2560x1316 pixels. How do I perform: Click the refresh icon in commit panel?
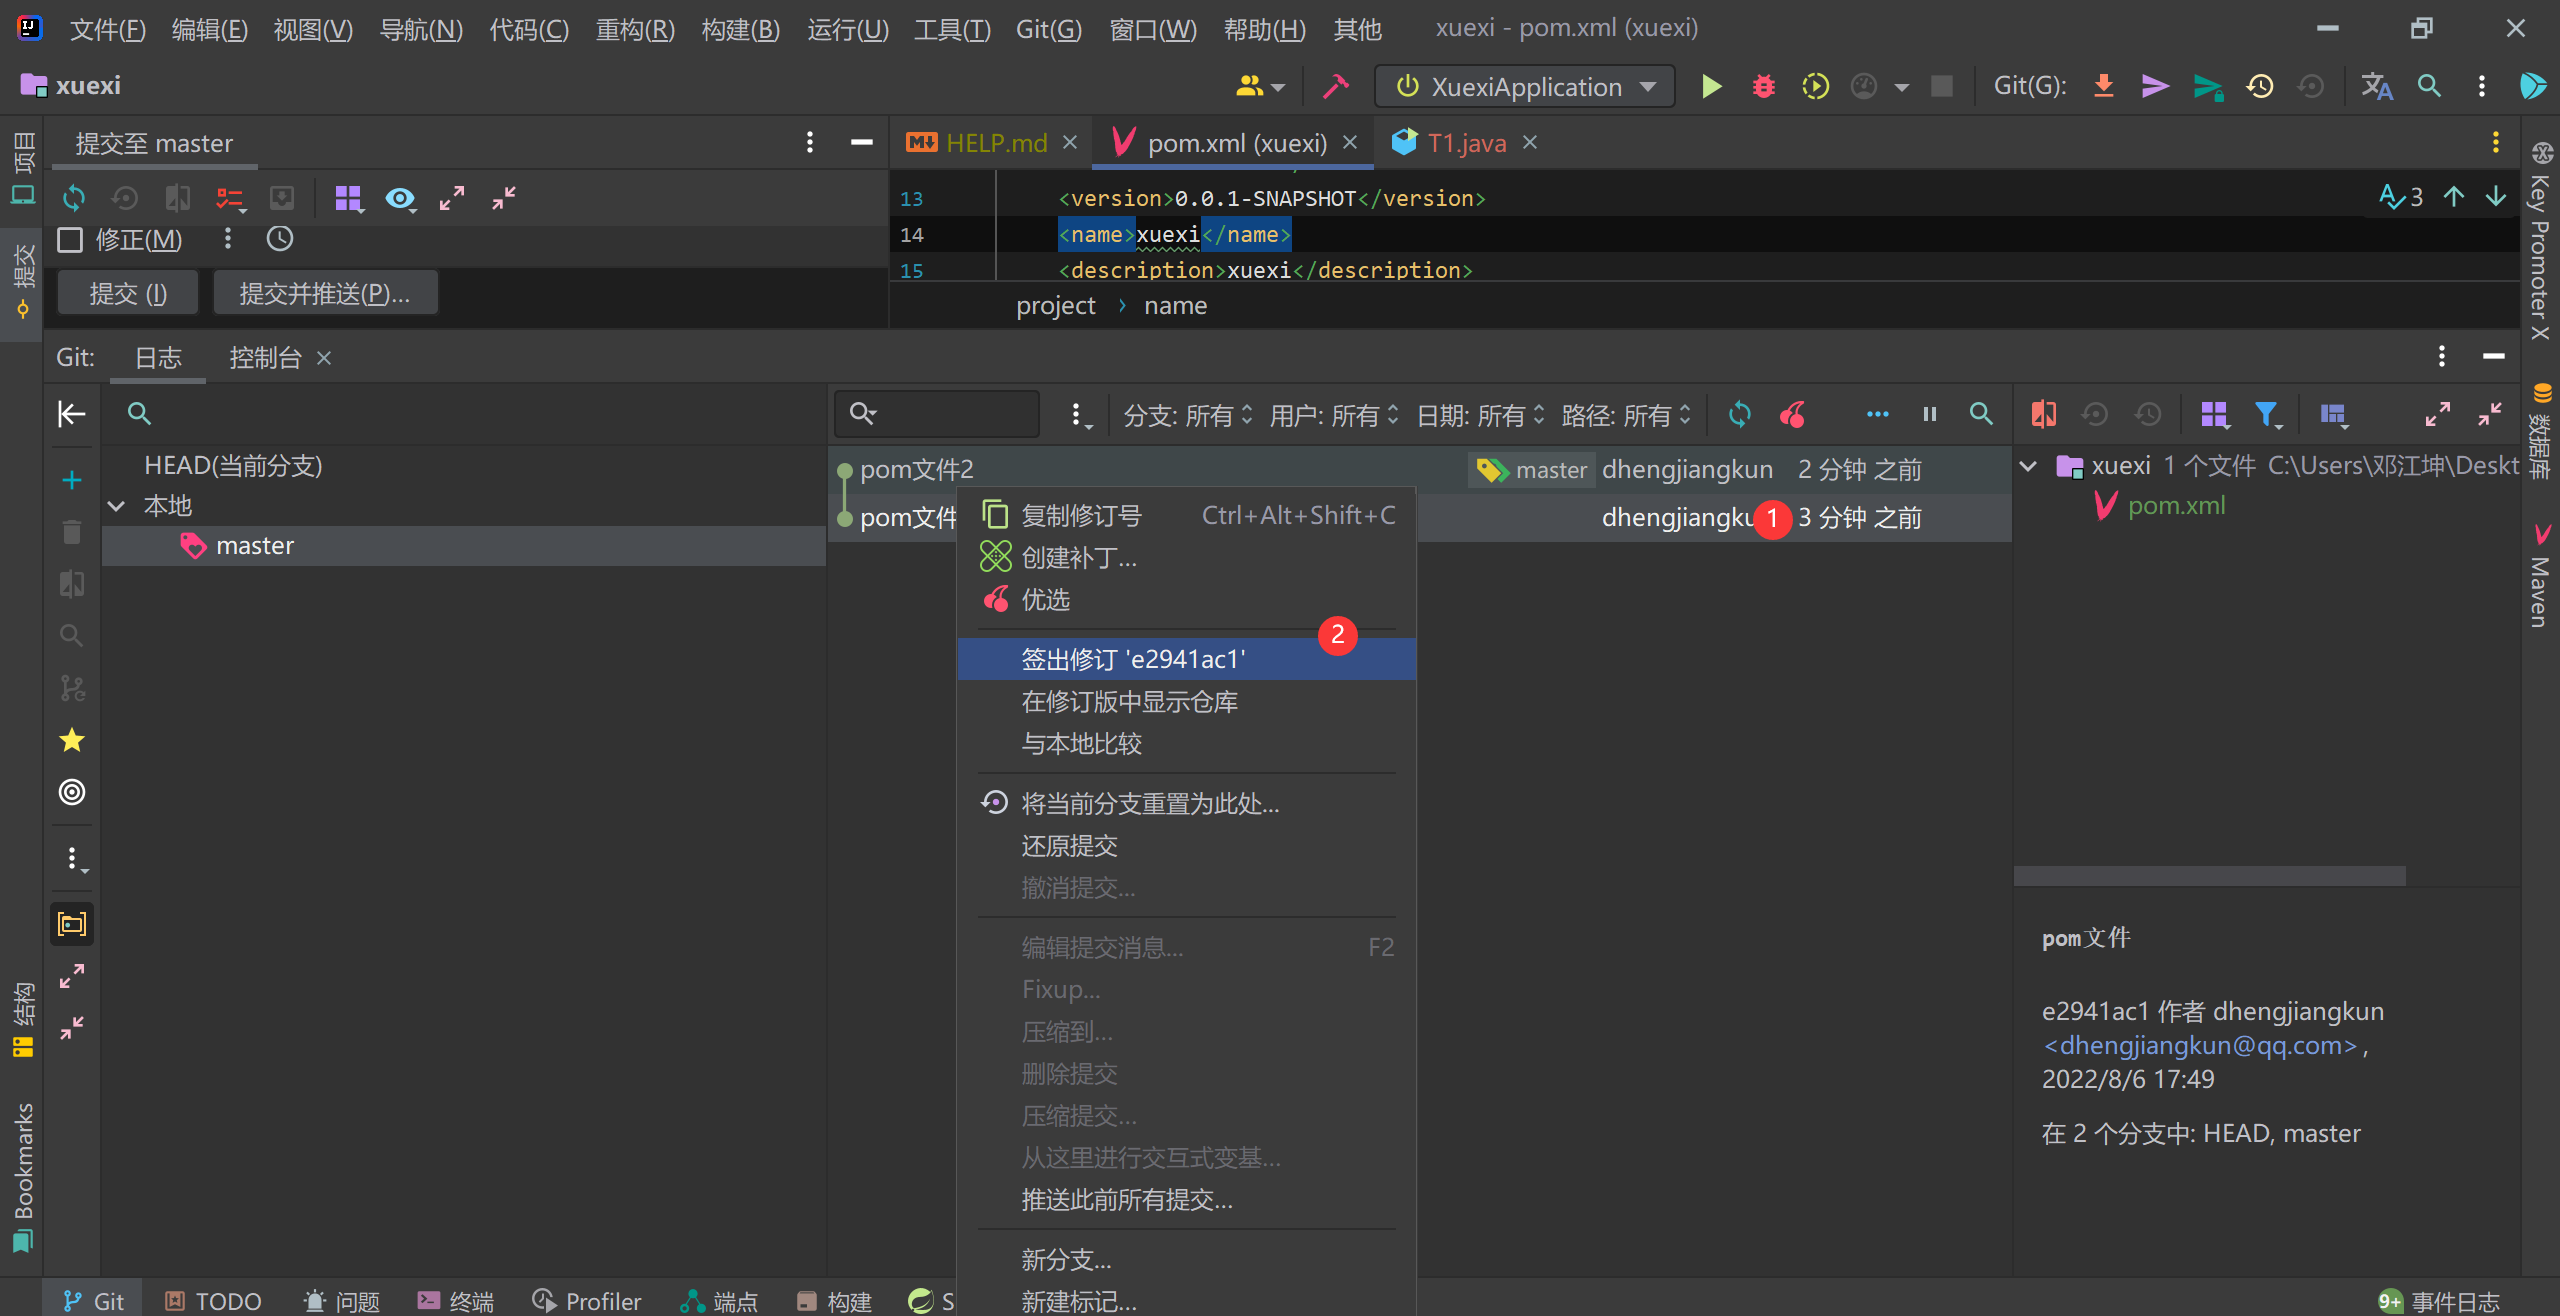coord(74,198)
